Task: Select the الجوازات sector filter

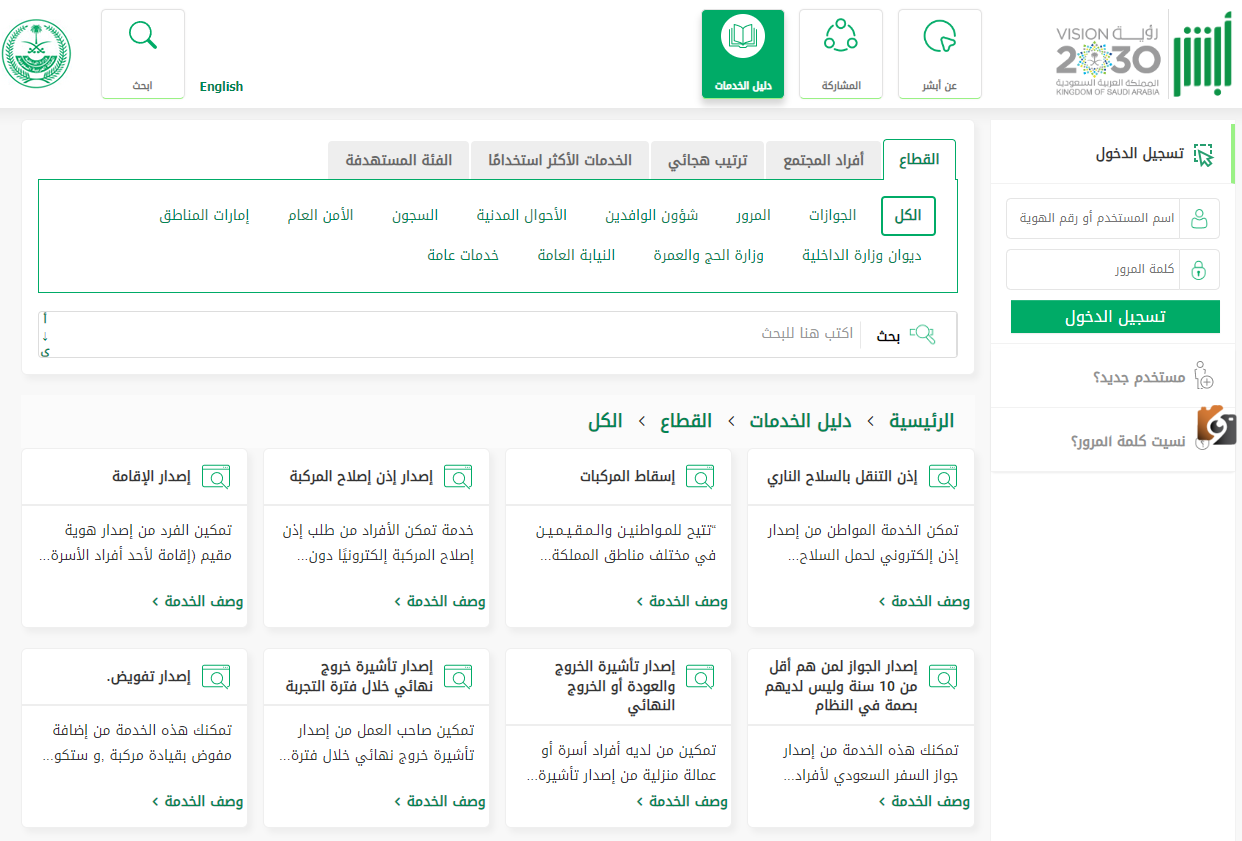Action: click(x=832, y=216)
